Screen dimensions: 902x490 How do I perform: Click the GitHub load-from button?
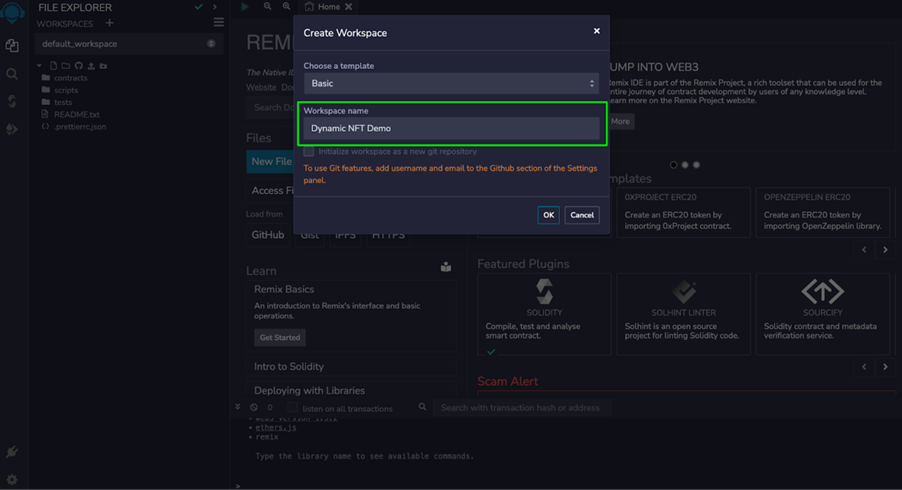(x=267, y=235)
